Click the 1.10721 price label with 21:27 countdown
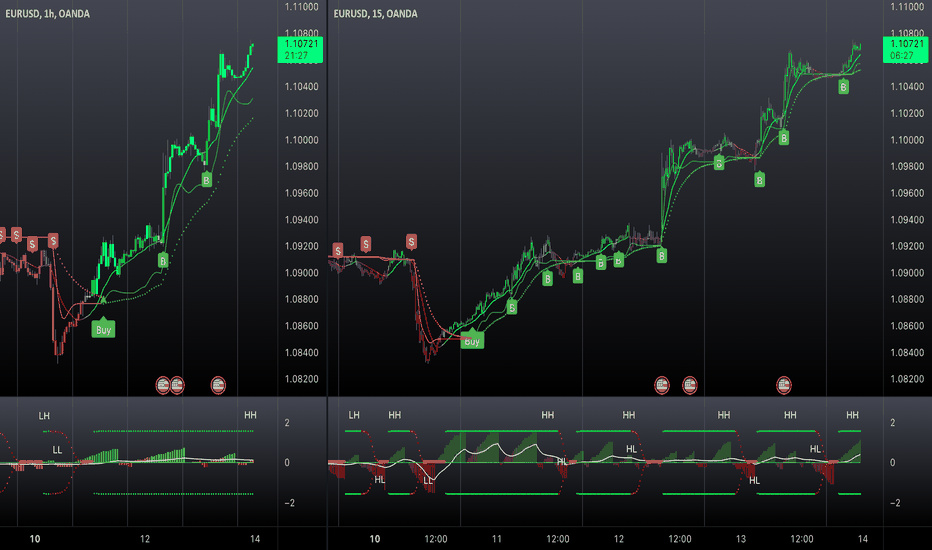Viewport: 932px width, 550px height. click(x=300, y=49)
